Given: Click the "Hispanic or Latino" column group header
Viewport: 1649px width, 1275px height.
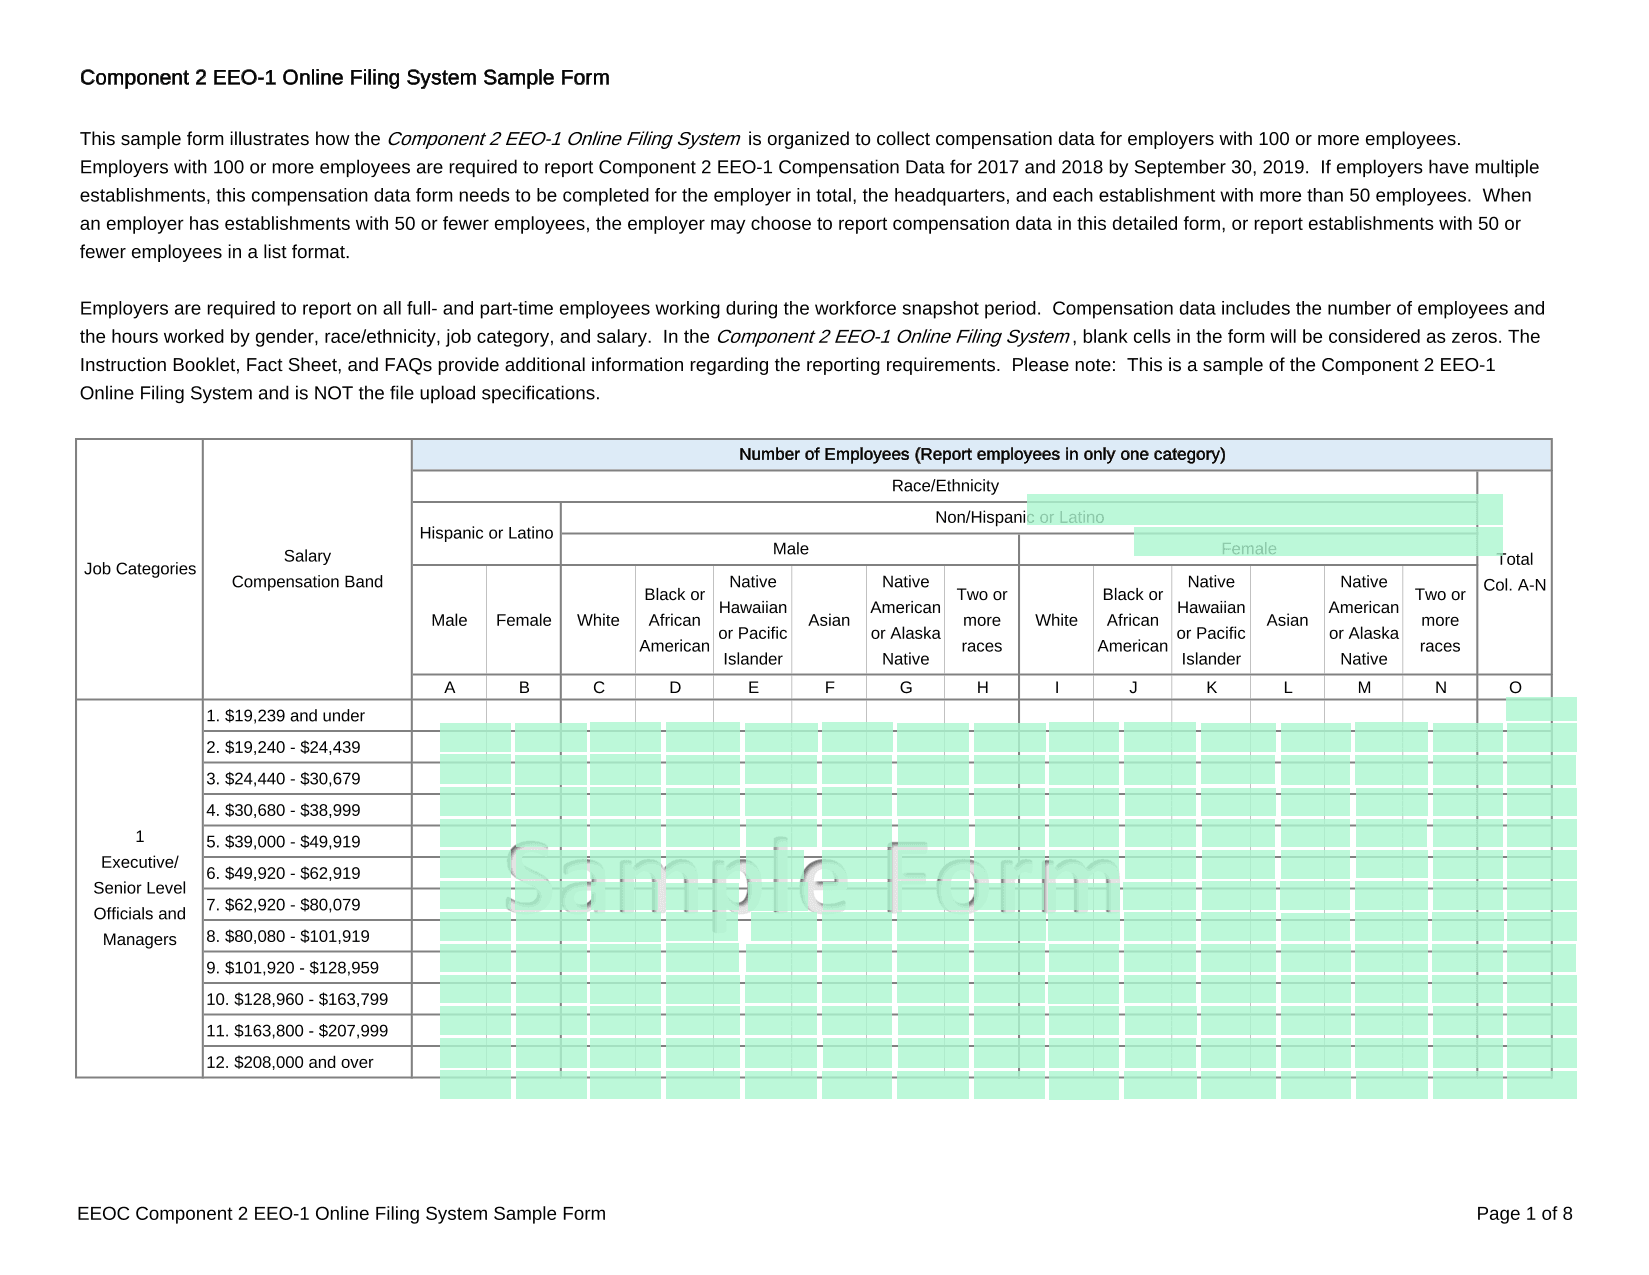Looking at the screenshot, I should [486, 533].
